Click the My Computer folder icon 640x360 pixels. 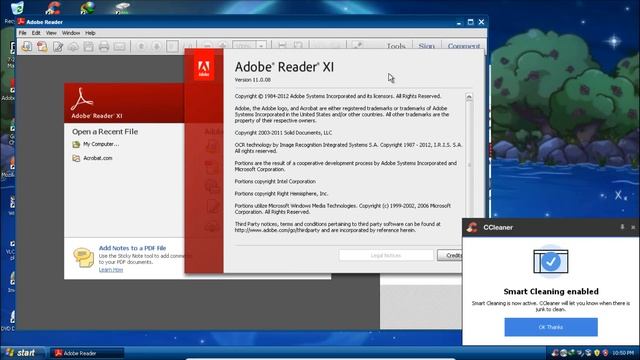tap(76, 144)
